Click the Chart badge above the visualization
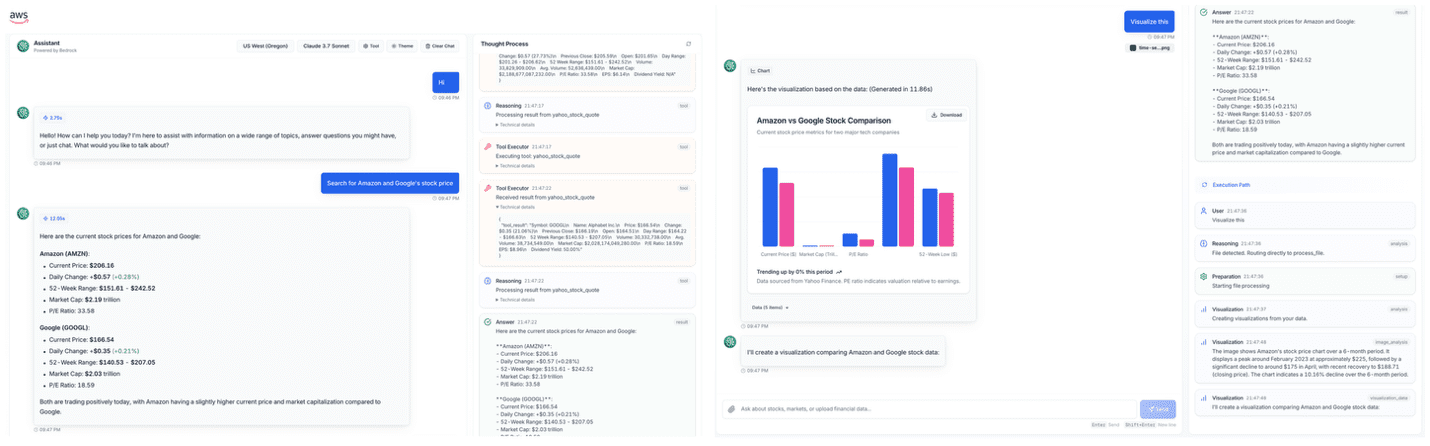The image size is (1430, 446). pos(761,71)
